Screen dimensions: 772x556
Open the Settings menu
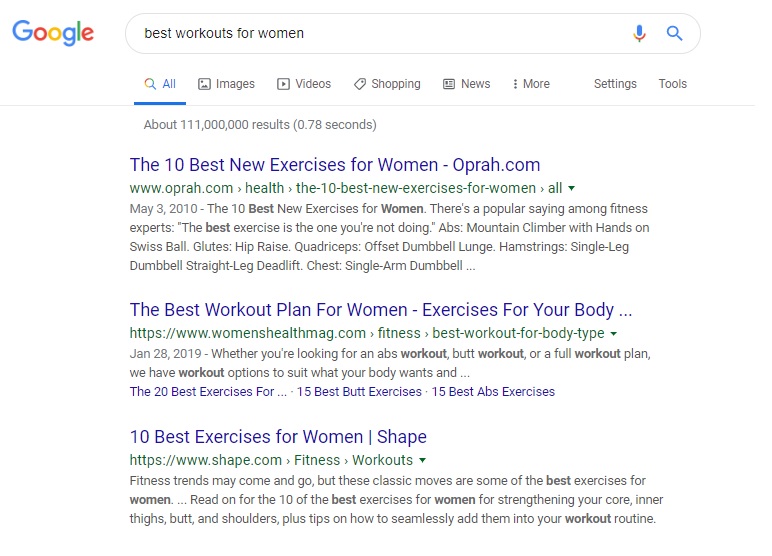(615, 84)
